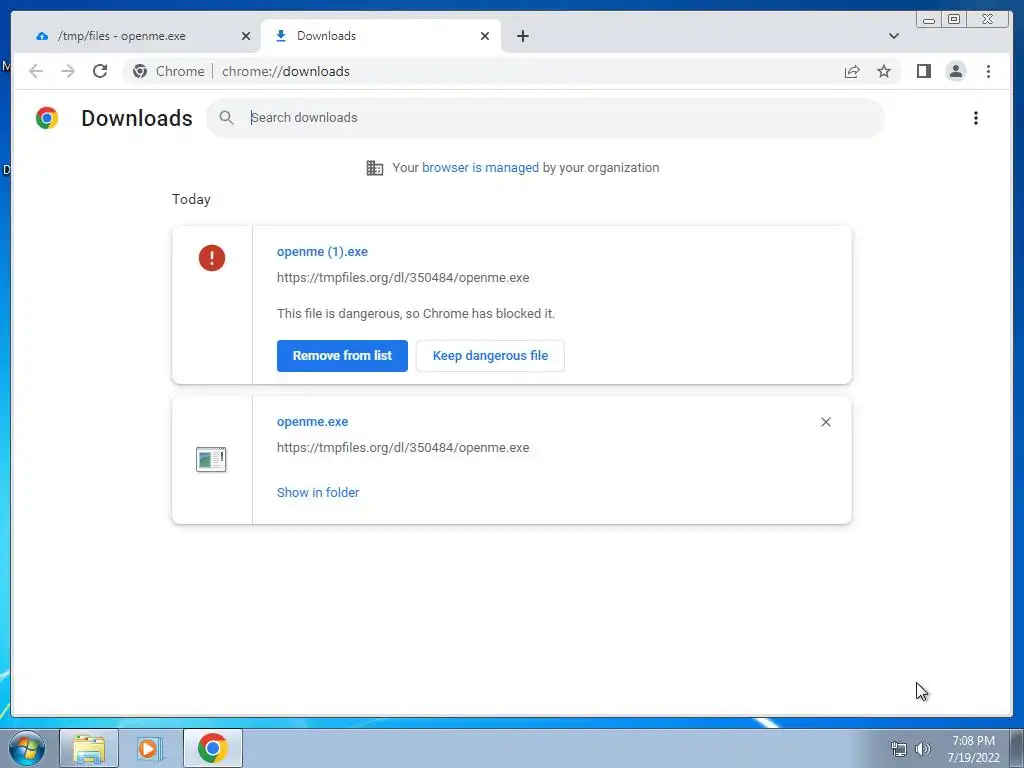Share this page via the share icon
The height and width of the screenshot is (768, 1024).
coord(852,71)
